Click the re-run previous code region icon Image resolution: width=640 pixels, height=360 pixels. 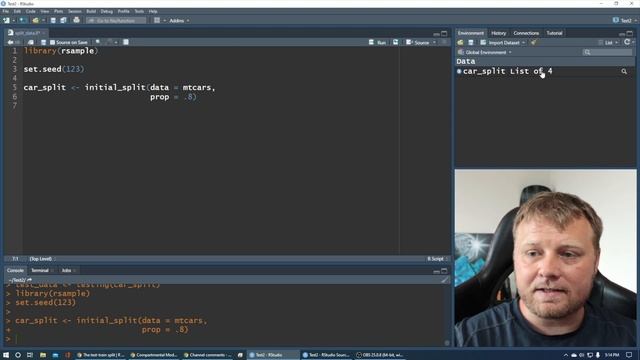click(x=395, y=42)
